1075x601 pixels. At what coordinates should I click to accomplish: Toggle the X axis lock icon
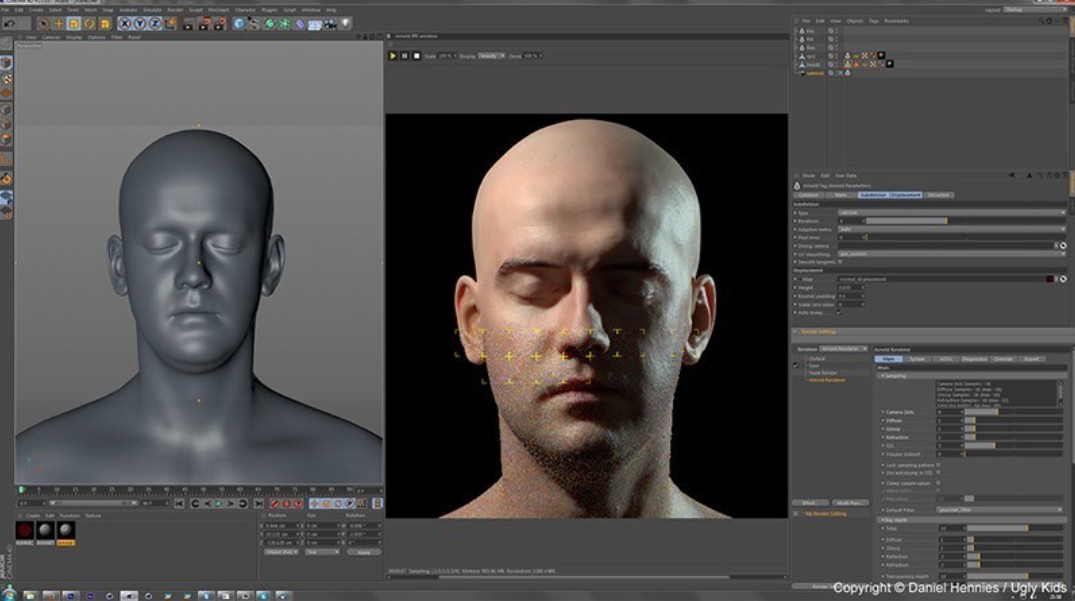[x=125, y=23]
